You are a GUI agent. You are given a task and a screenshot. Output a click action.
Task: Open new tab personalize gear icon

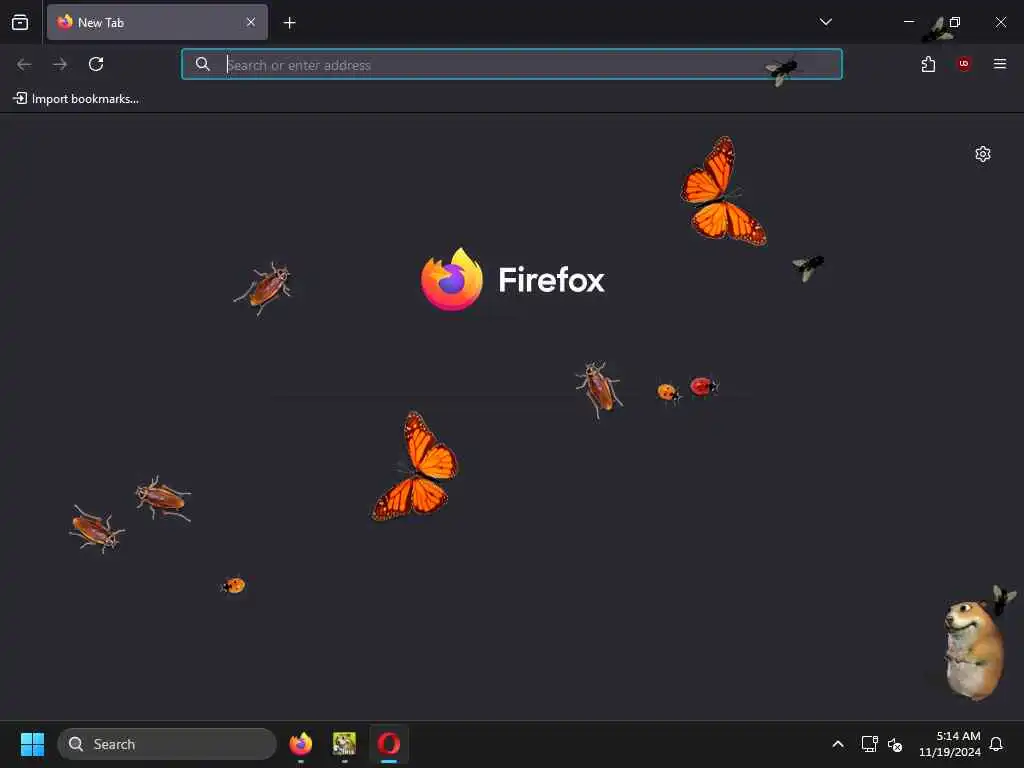coord(983,154)
